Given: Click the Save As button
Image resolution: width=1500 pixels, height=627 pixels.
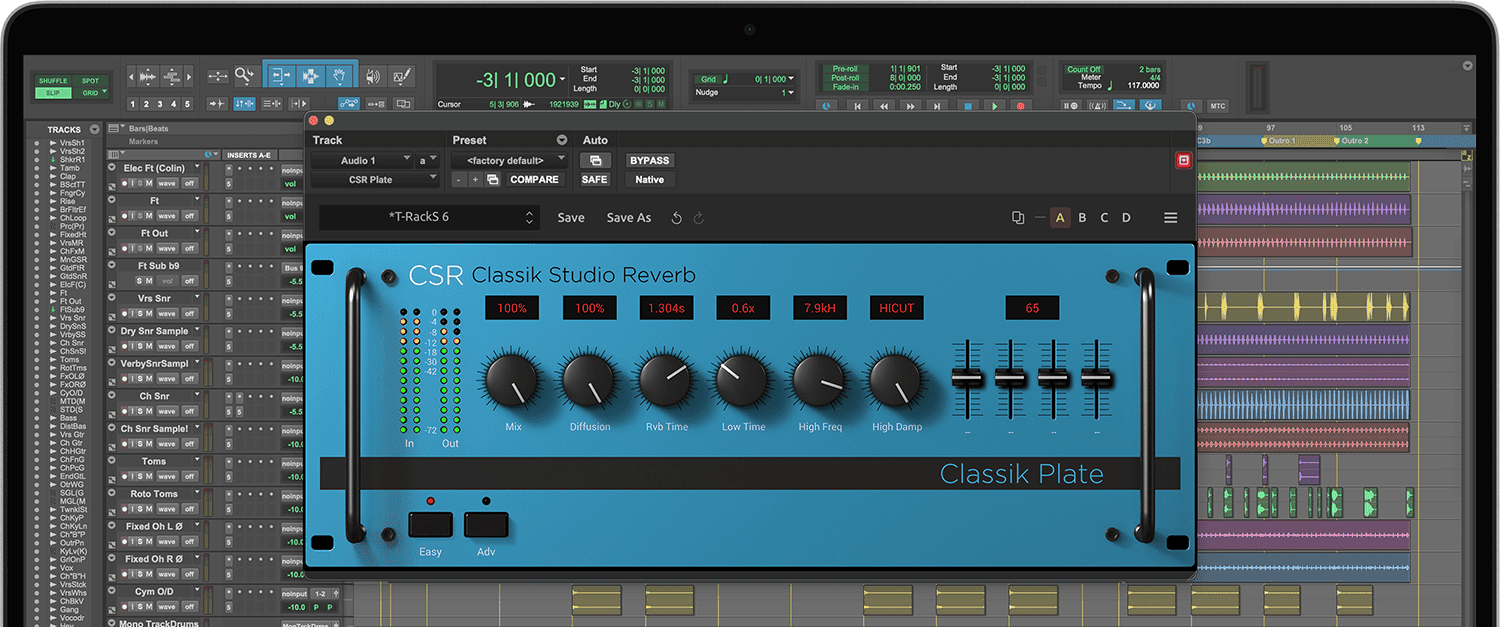Looking at the screenshot, I should [628, 217].
